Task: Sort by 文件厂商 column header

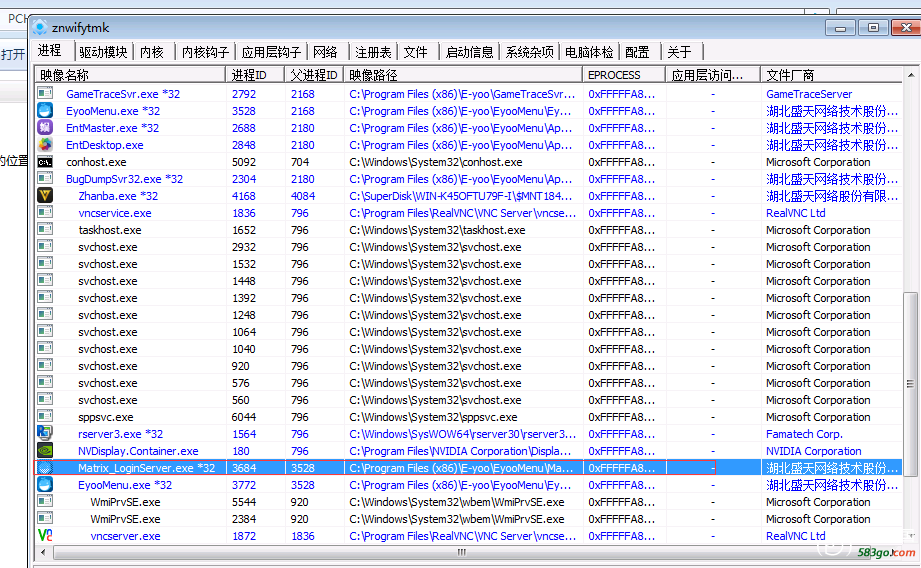Action: click(831, 75)
